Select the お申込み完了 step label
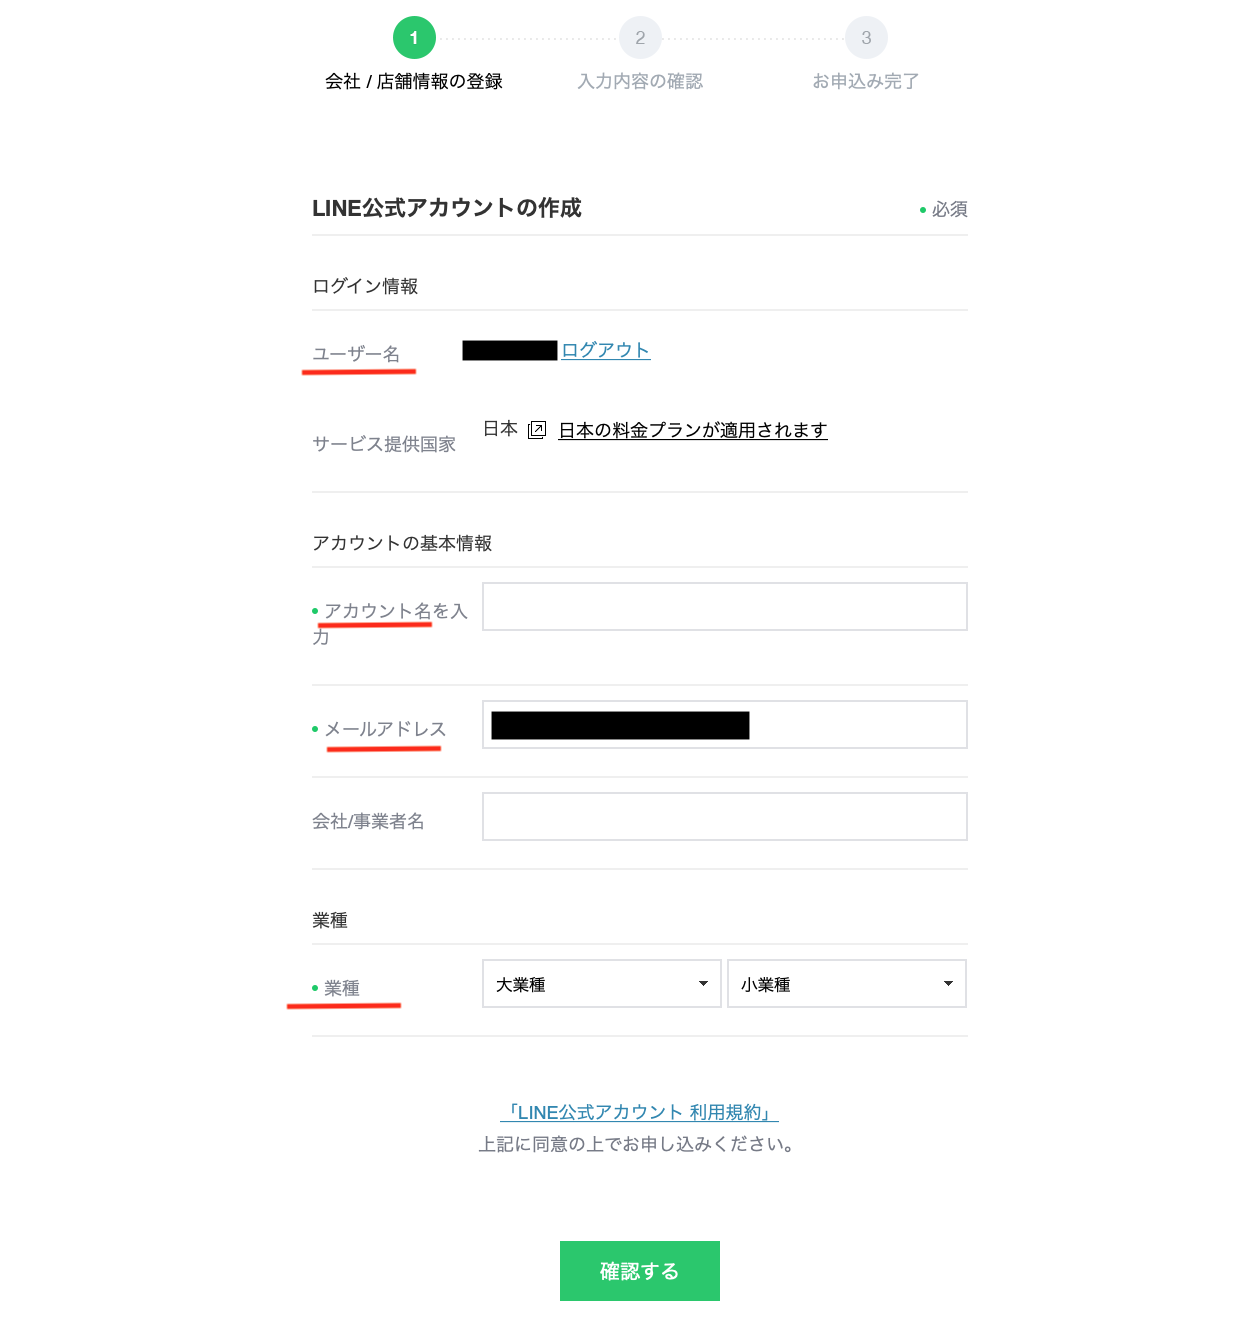 (866, 82)
